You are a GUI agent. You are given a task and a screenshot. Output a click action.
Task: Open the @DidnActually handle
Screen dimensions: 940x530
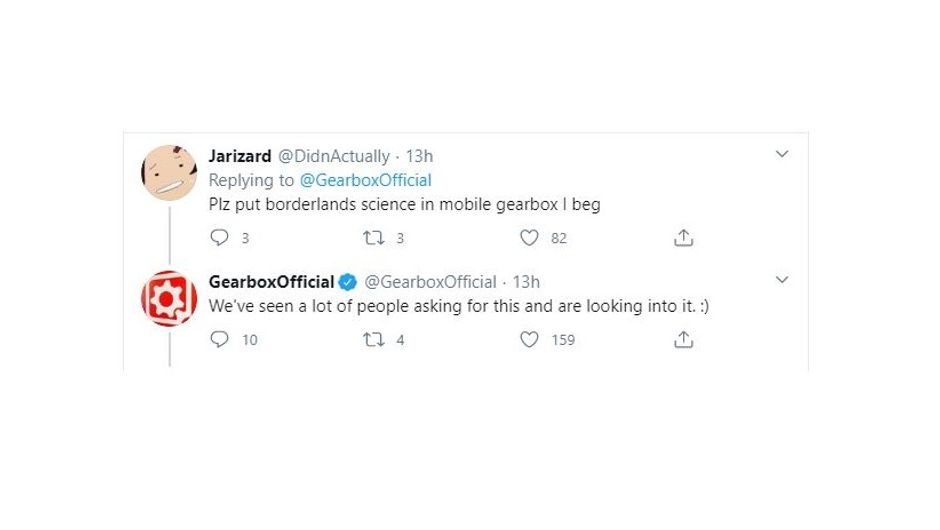pyautogui.click(x=333, y=156)
